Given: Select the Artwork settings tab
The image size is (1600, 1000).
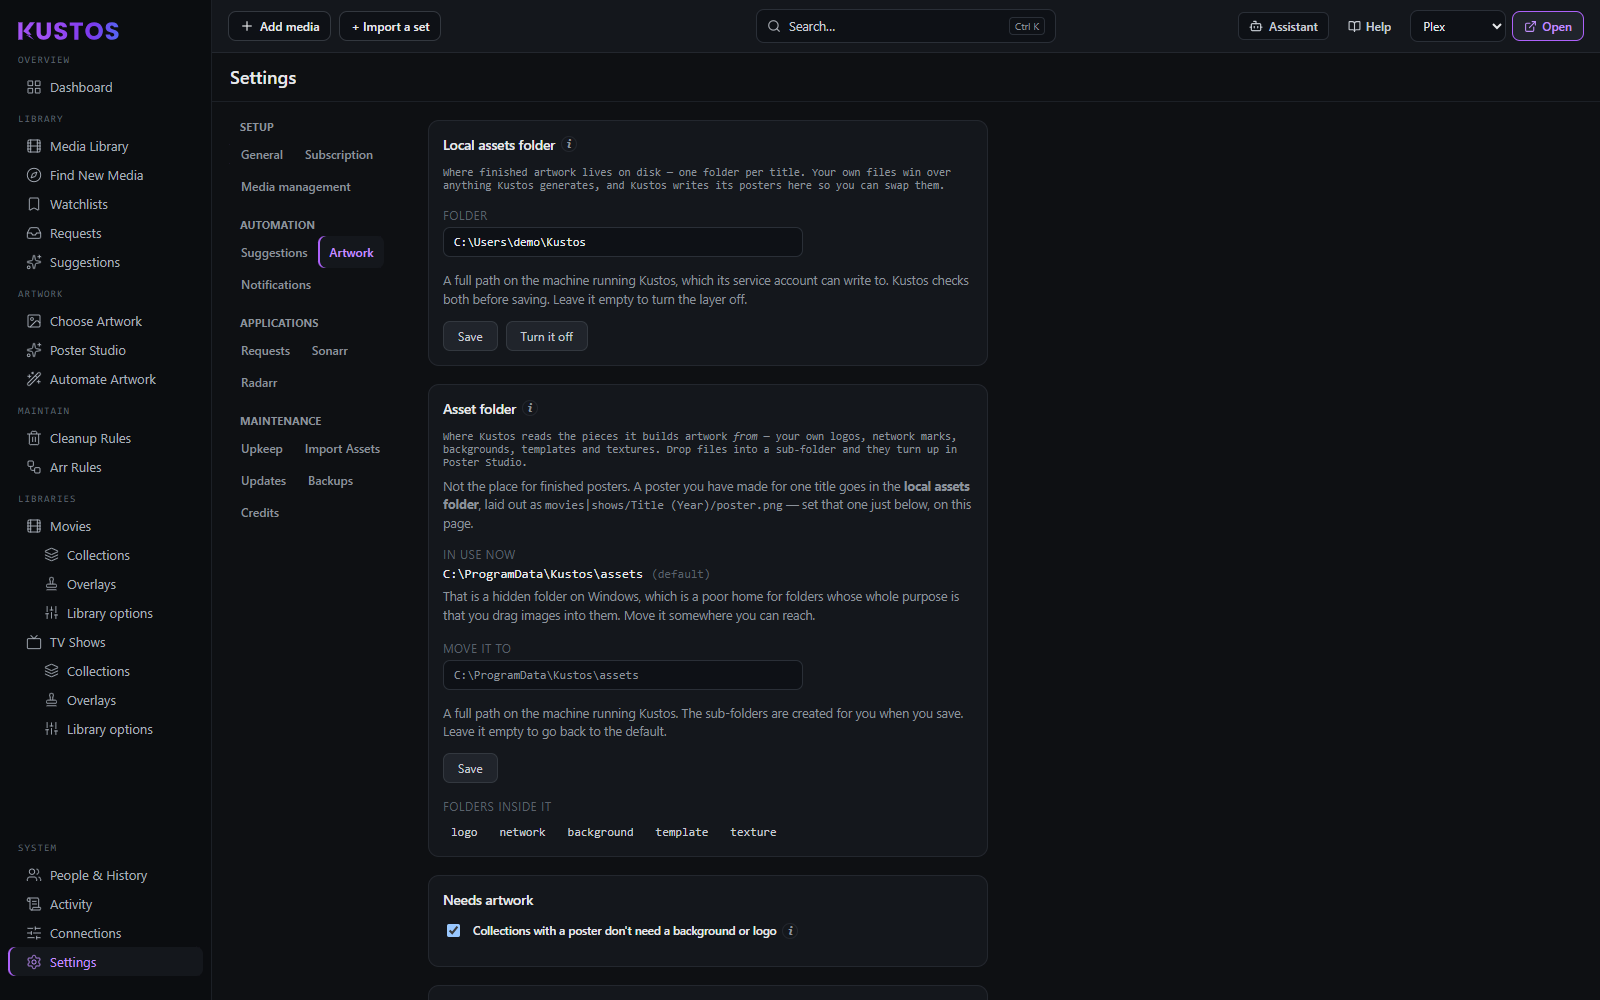Looking at the screenshot, I should (x=351, y=253).
